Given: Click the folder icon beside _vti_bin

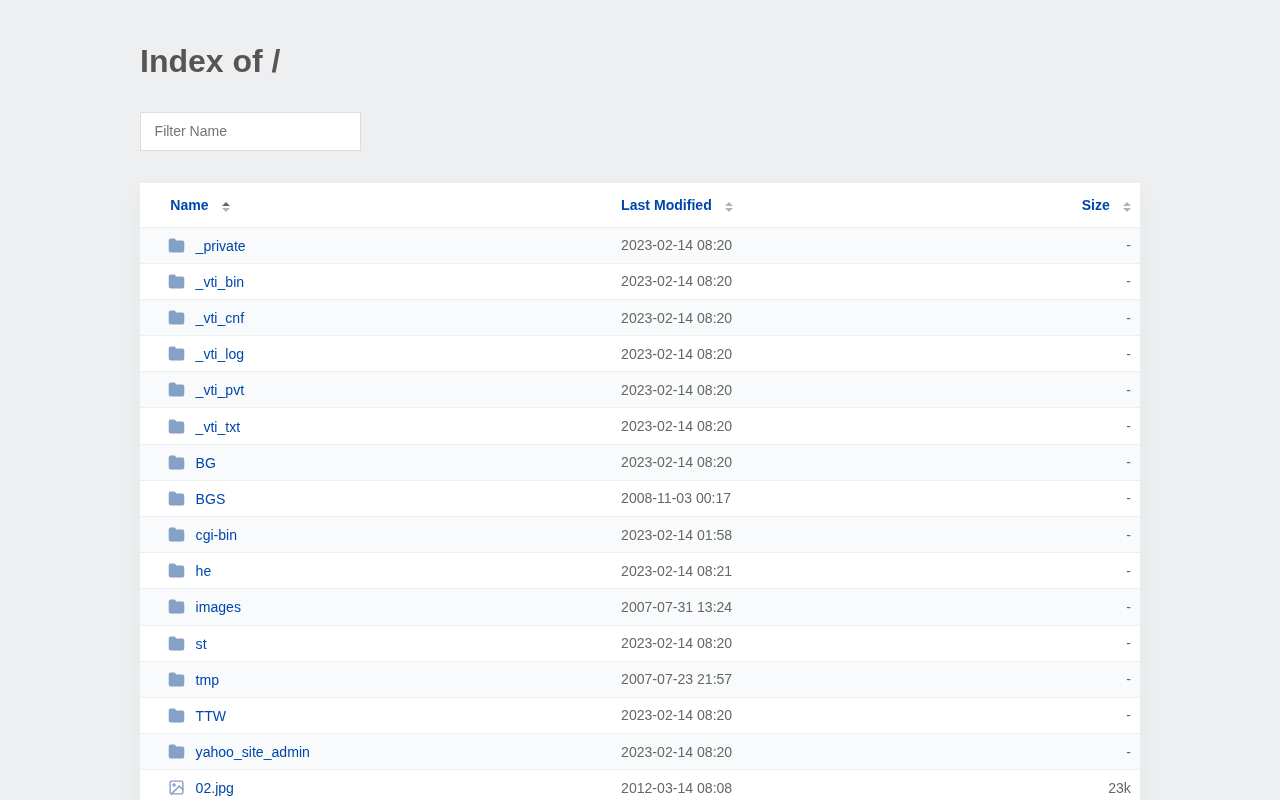Looking at the screenshot, I should [x=176, y=282].
